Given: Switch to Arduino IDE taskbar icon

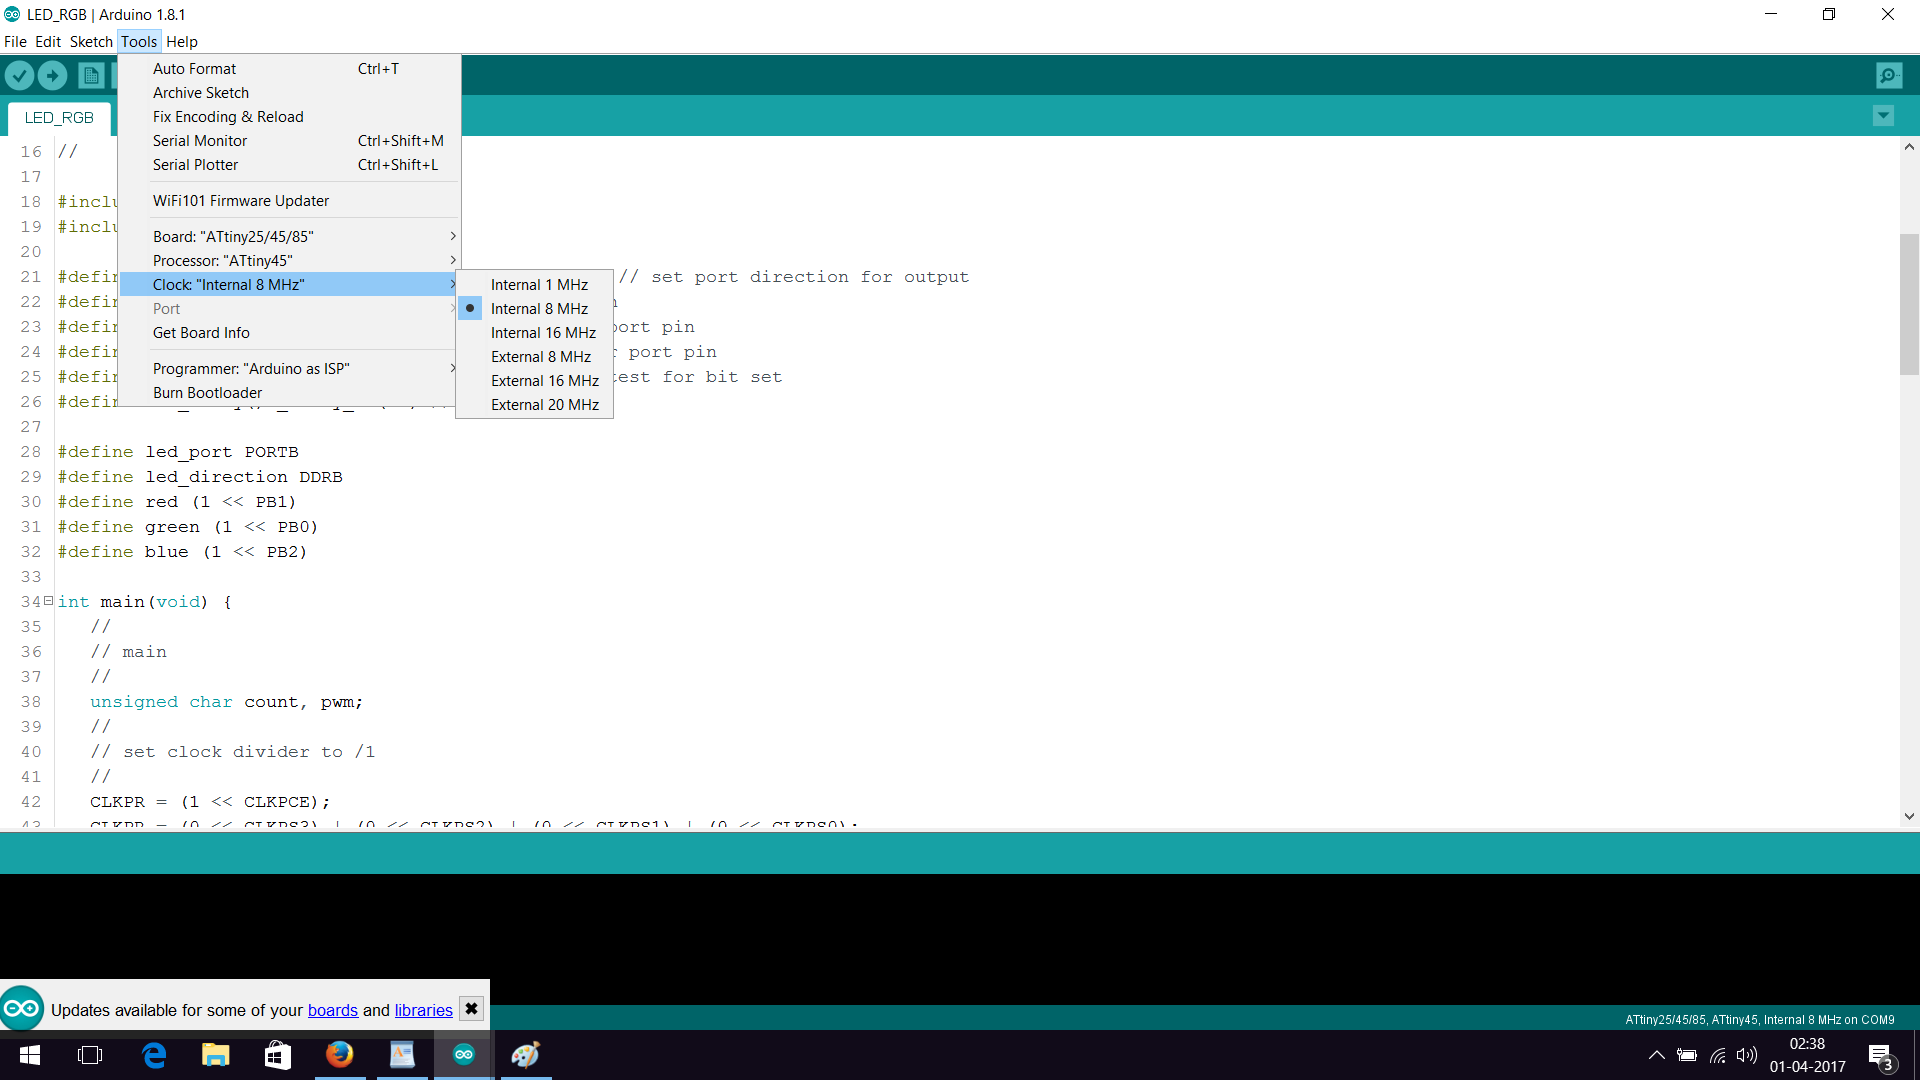Looking at the screenshot, I should click(x=464, y=1055).
